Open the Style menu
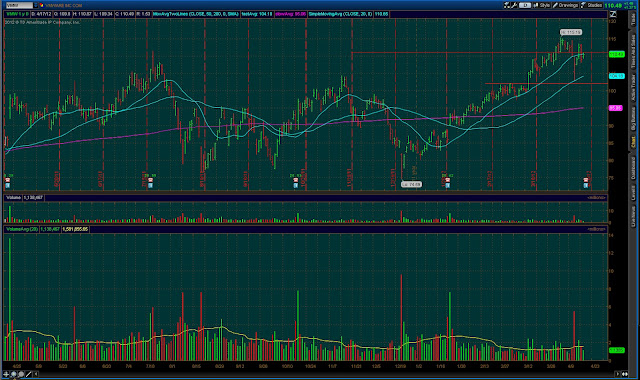 pos(542,5)
